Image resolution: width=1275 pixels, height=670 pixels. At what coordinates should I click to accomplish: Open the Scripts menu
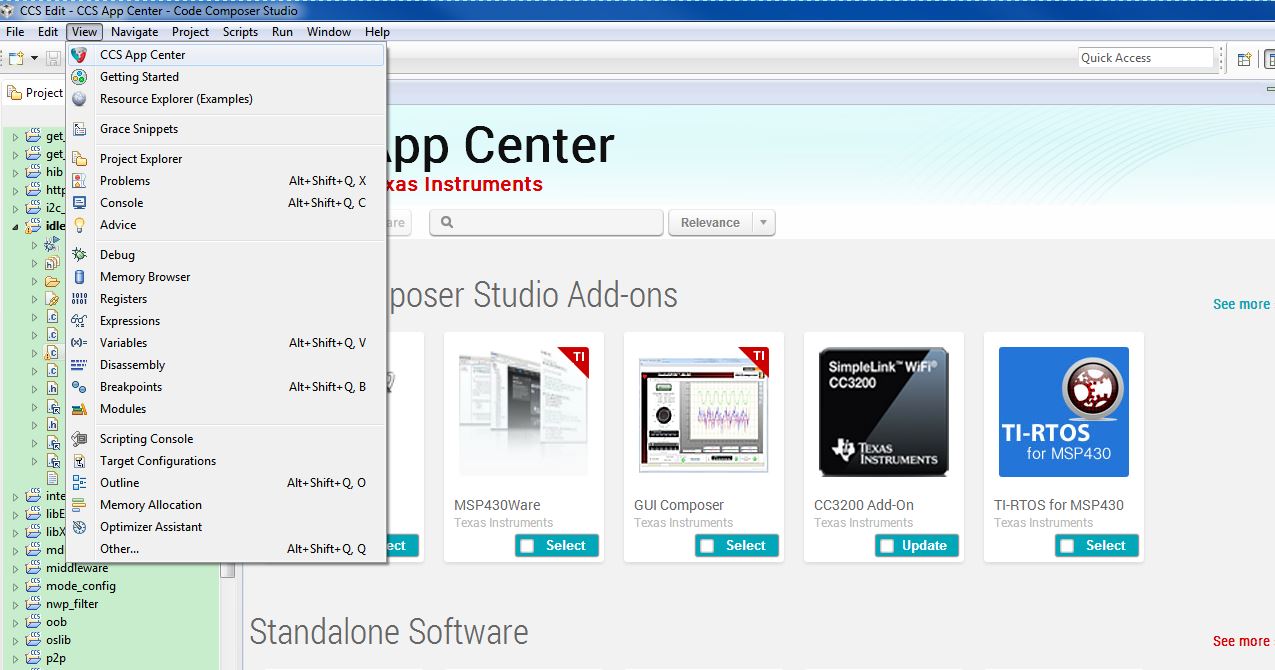coord(240,32)
